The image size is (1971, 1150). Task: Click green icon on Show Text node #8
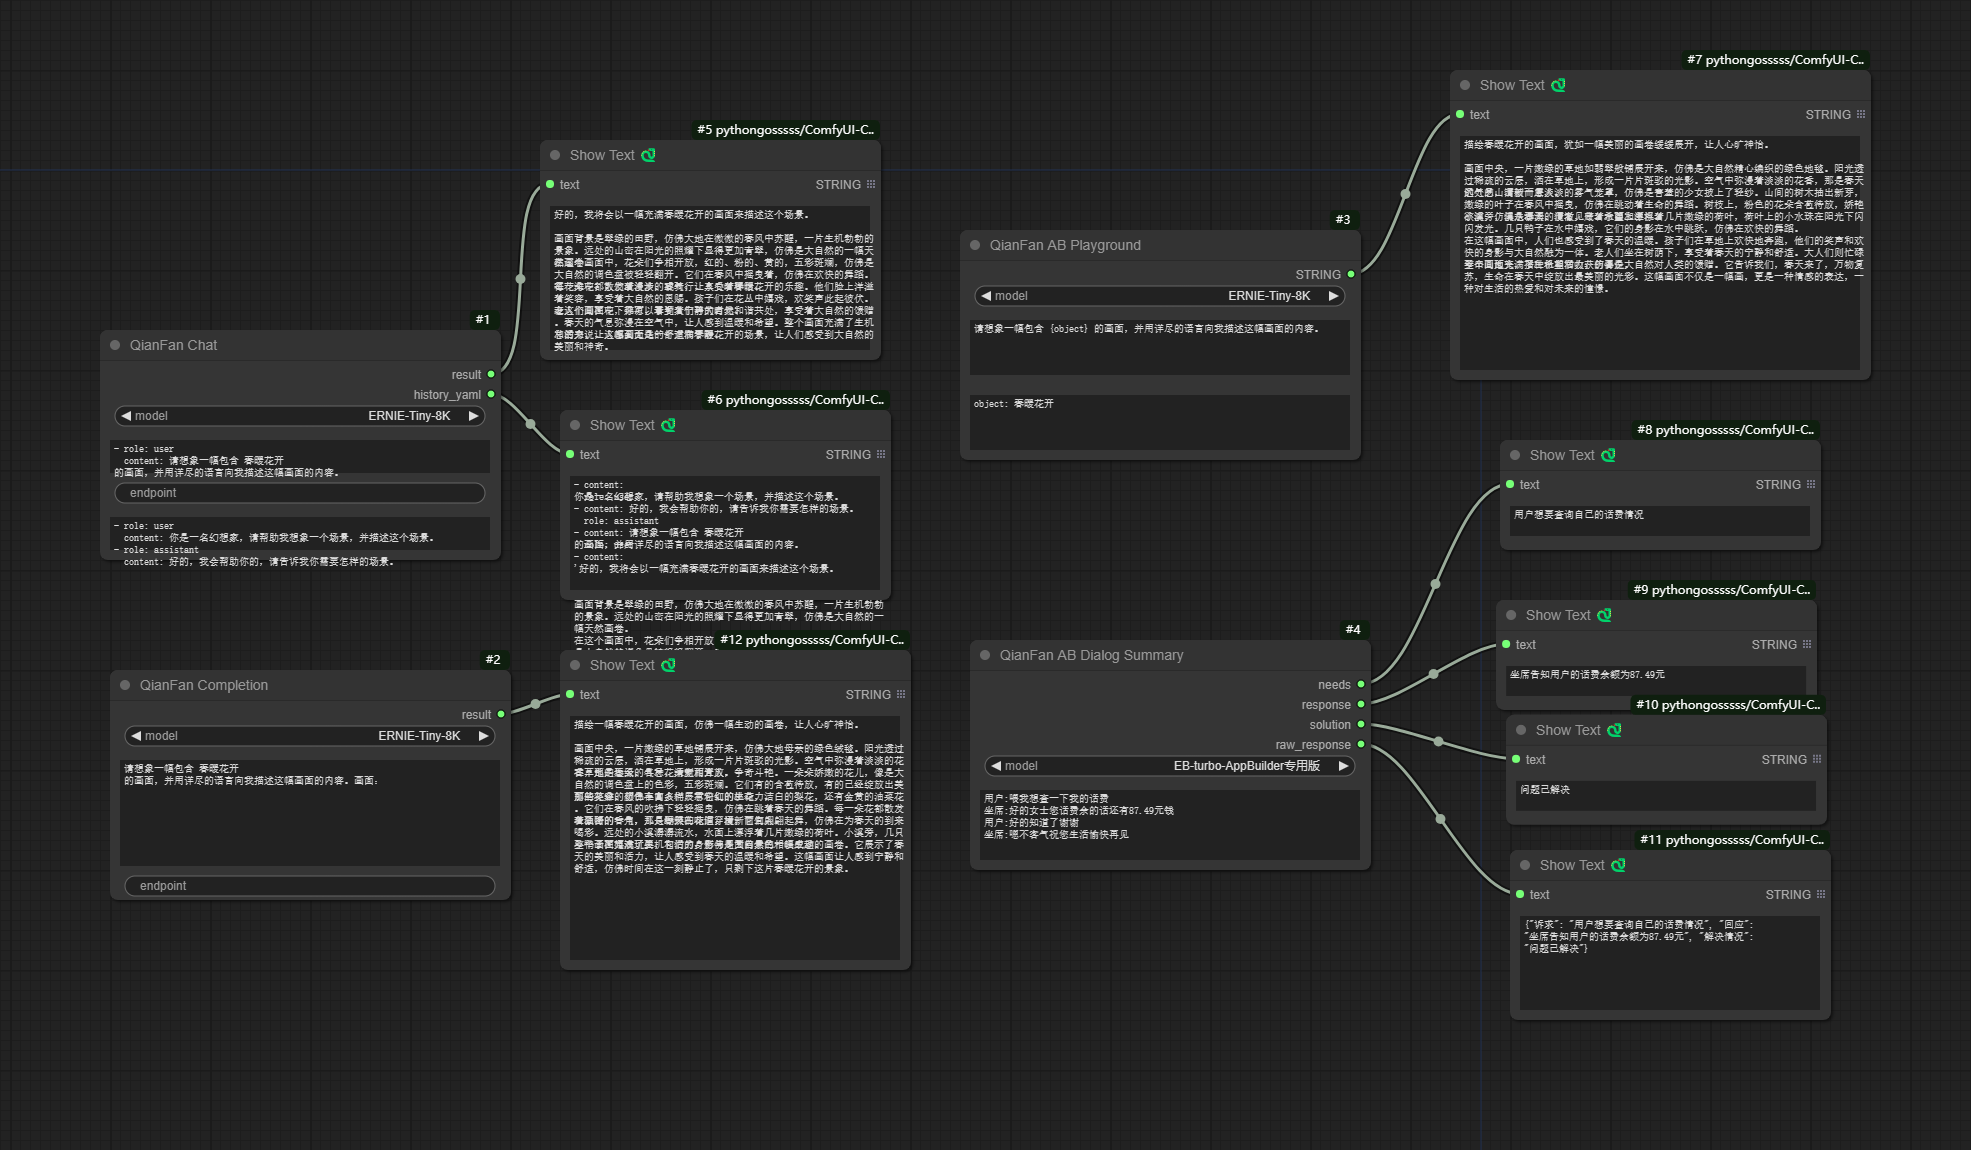tap(1608, 455)
